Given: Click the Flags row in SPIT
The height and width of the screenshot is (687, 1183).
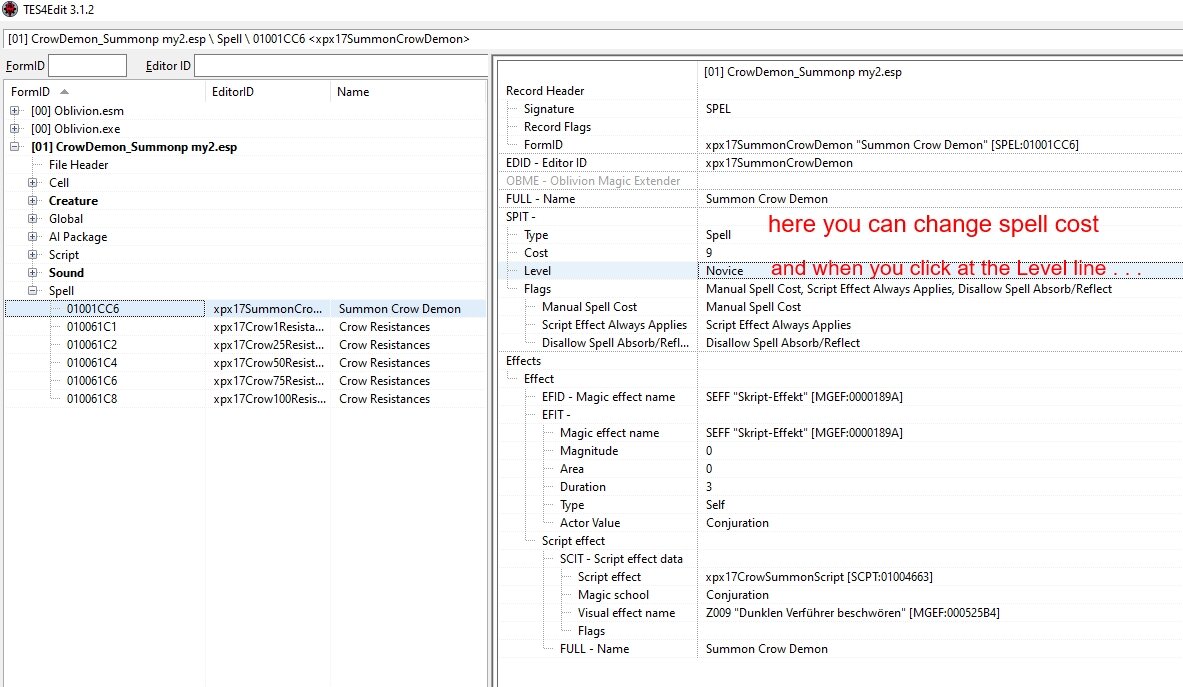Looking at the screenshot, I should (841, 289).
